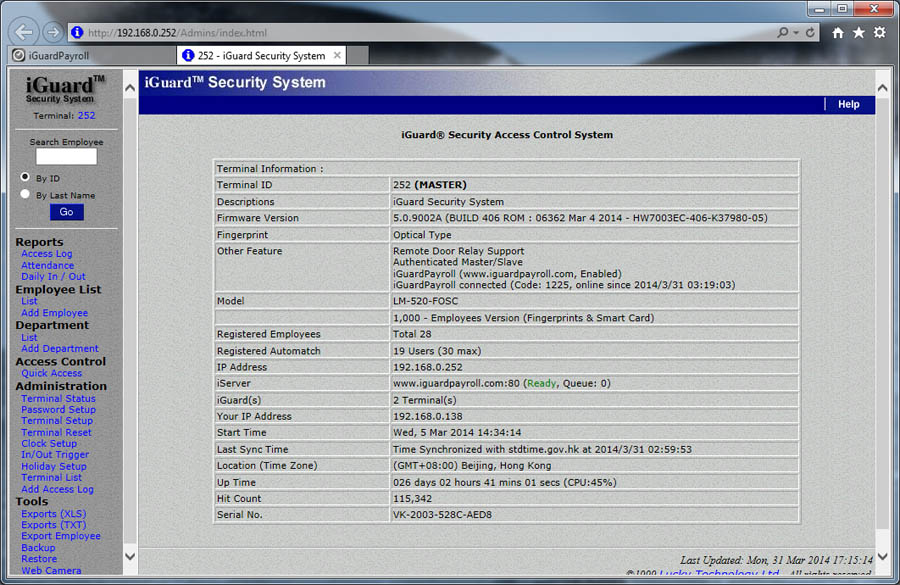Image resolution: width=900 pixels, height=585 pixels.
Task: Minimize the browser window
Action: pos(819,9)
